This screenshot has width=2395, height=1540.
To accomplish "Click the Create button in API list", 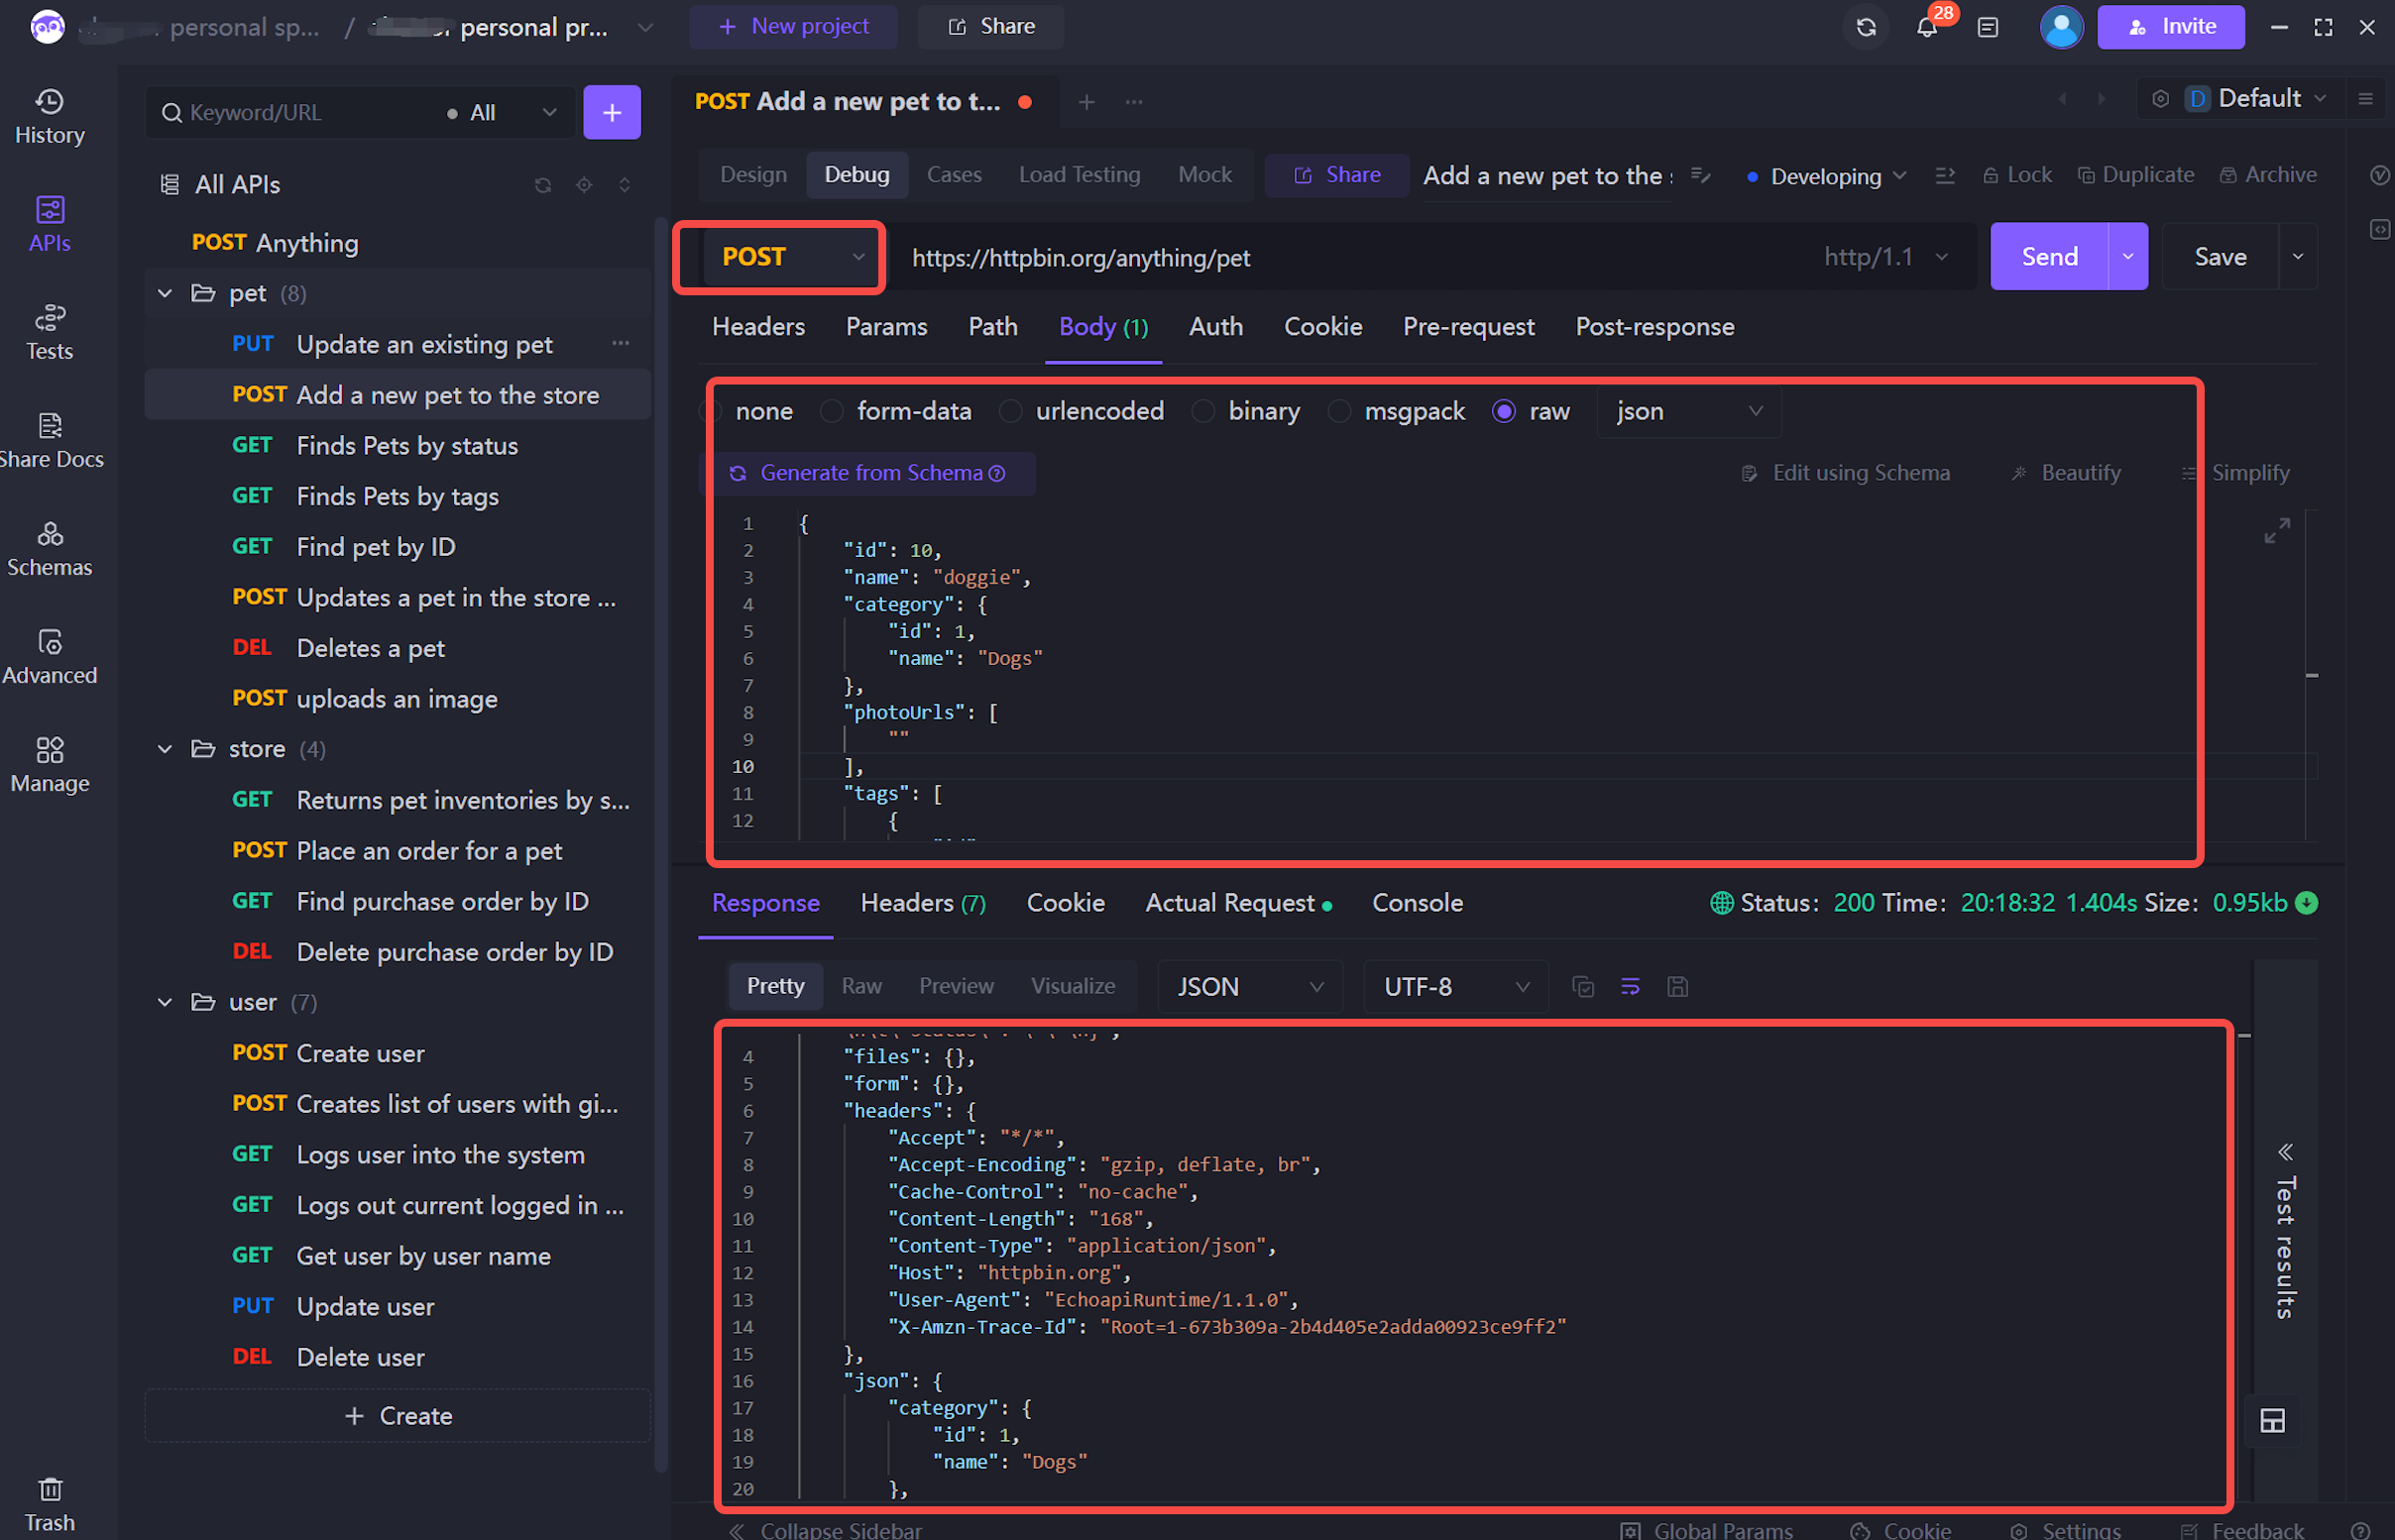I will pyautogui.click(x=398, y=1416).
